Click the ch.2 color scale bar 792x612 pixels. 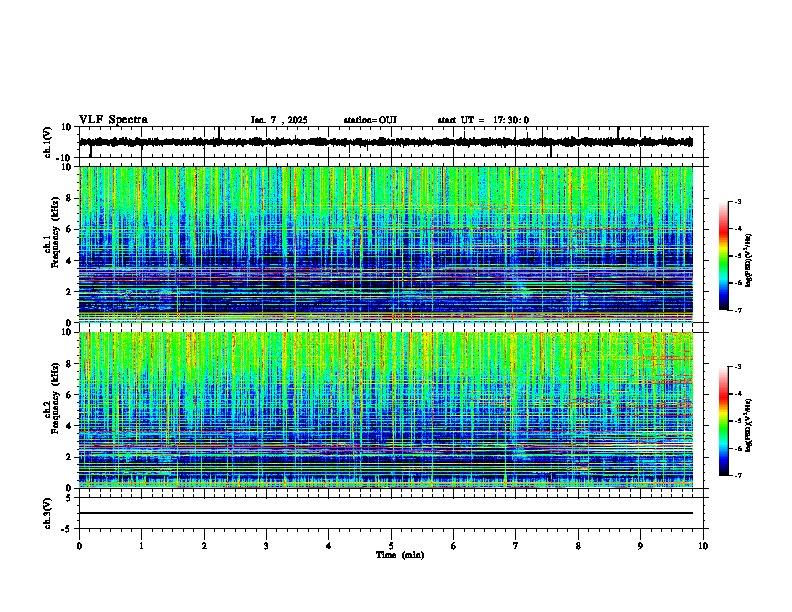click(723, 421)
